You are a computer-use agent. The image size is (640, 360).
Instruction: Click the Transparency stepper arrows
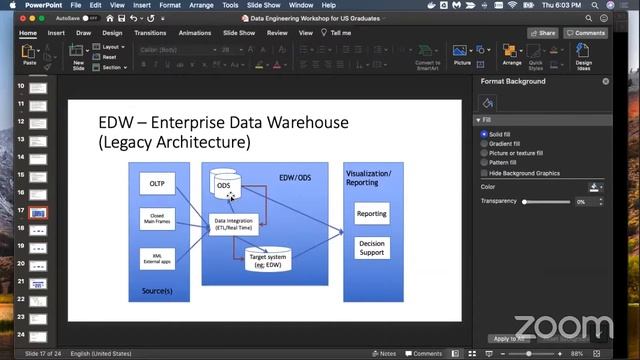[x=600, y=202]
